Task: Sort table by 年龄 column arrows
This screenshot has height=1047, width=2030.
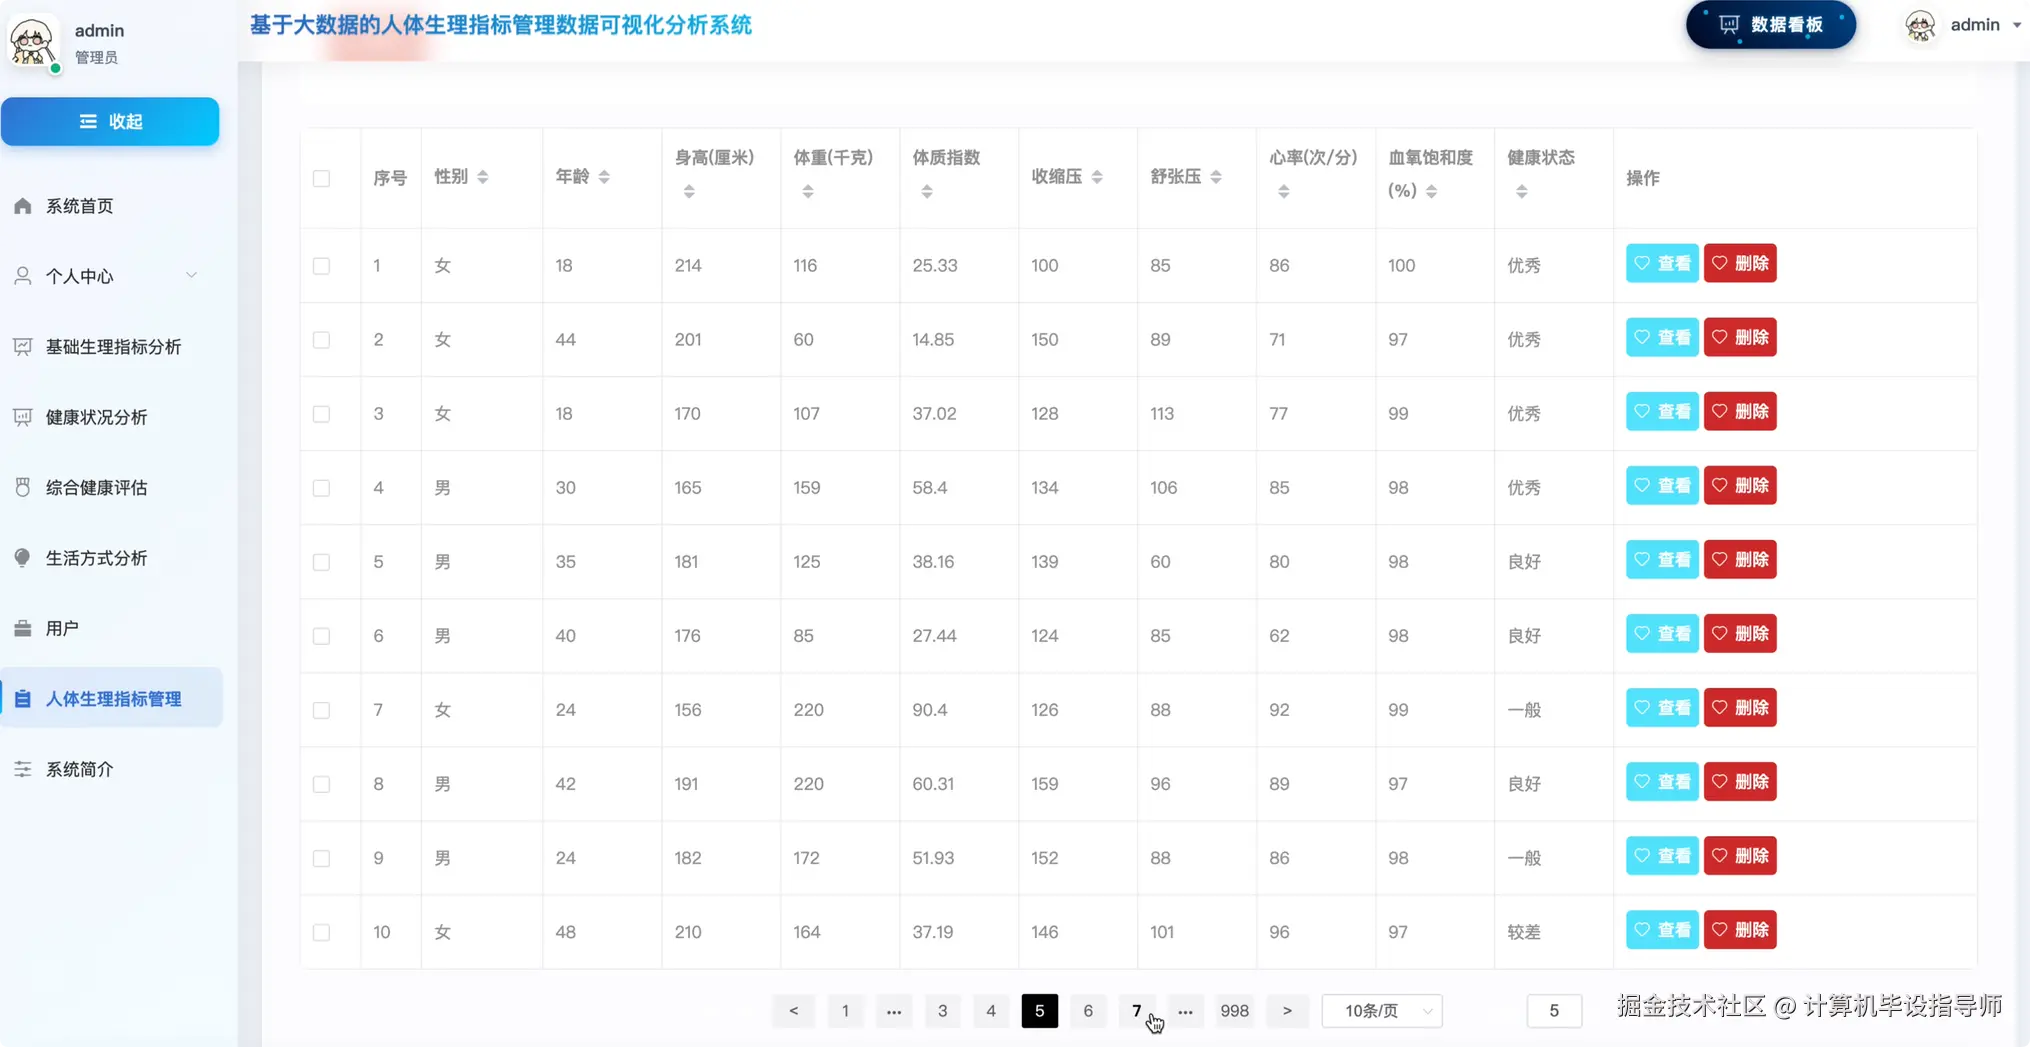Action: [605, 176]
